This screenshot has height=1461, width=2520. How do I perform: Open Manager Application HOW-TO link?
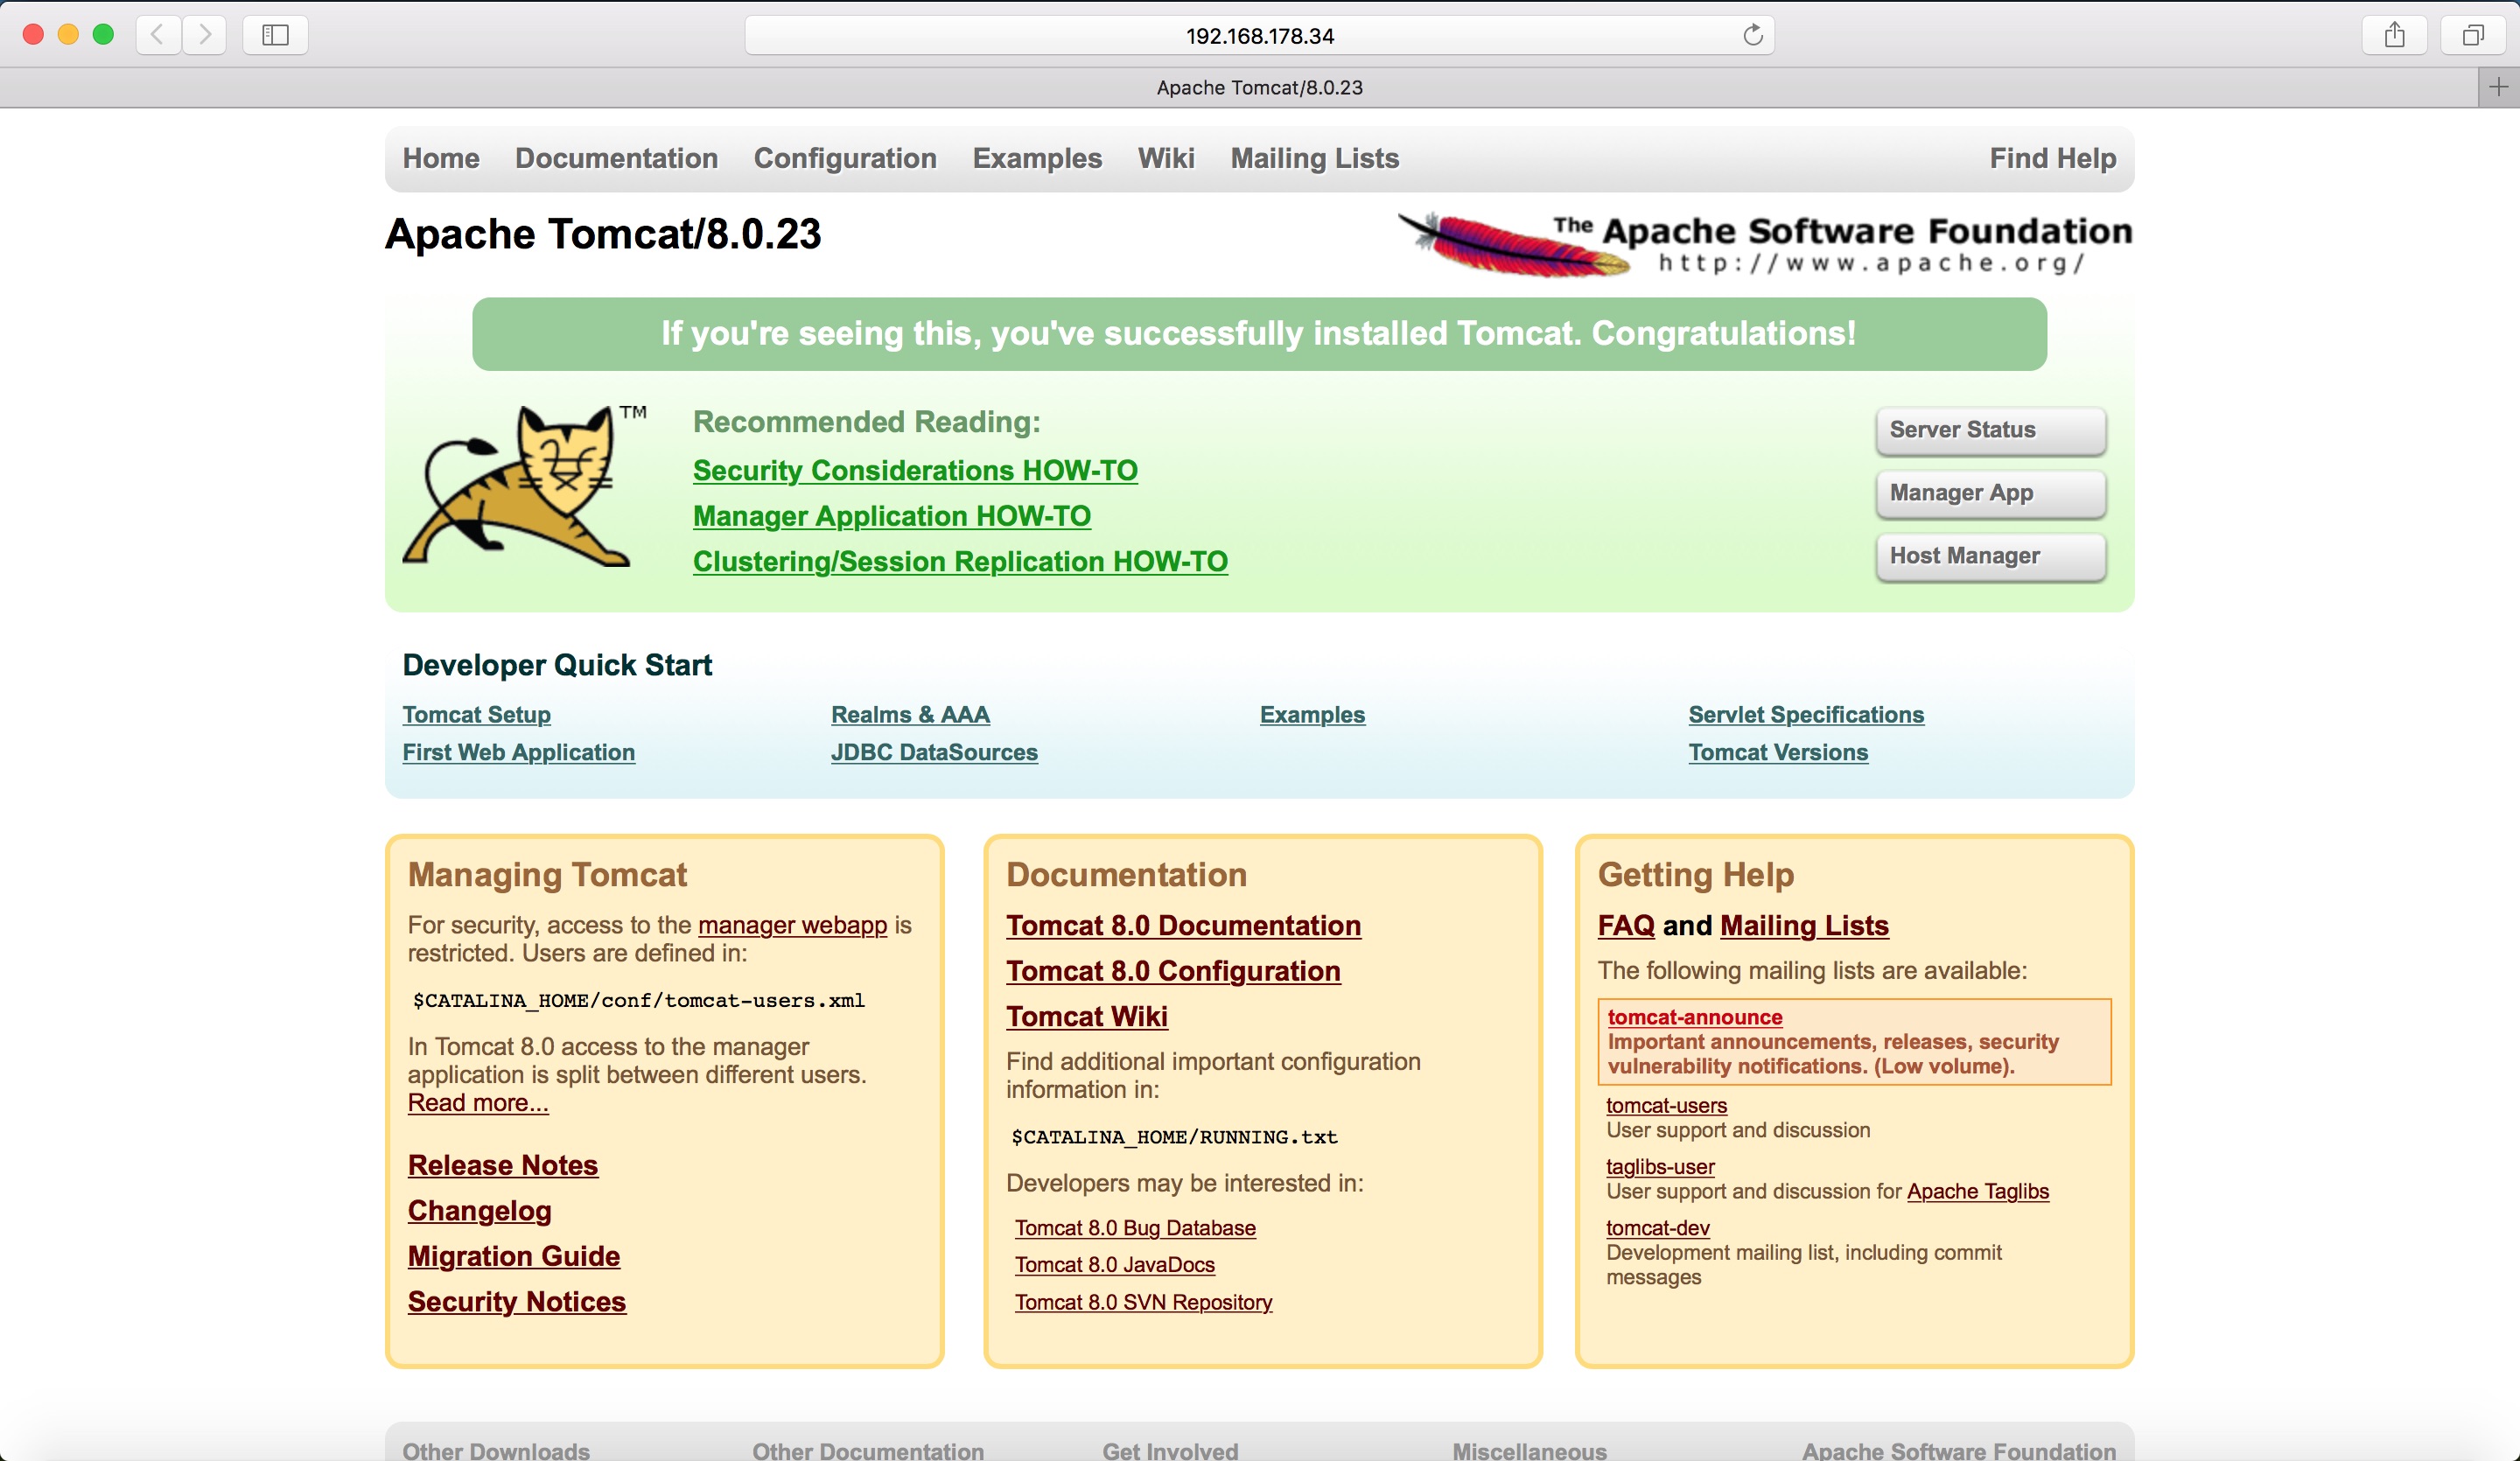coord(892,516)
